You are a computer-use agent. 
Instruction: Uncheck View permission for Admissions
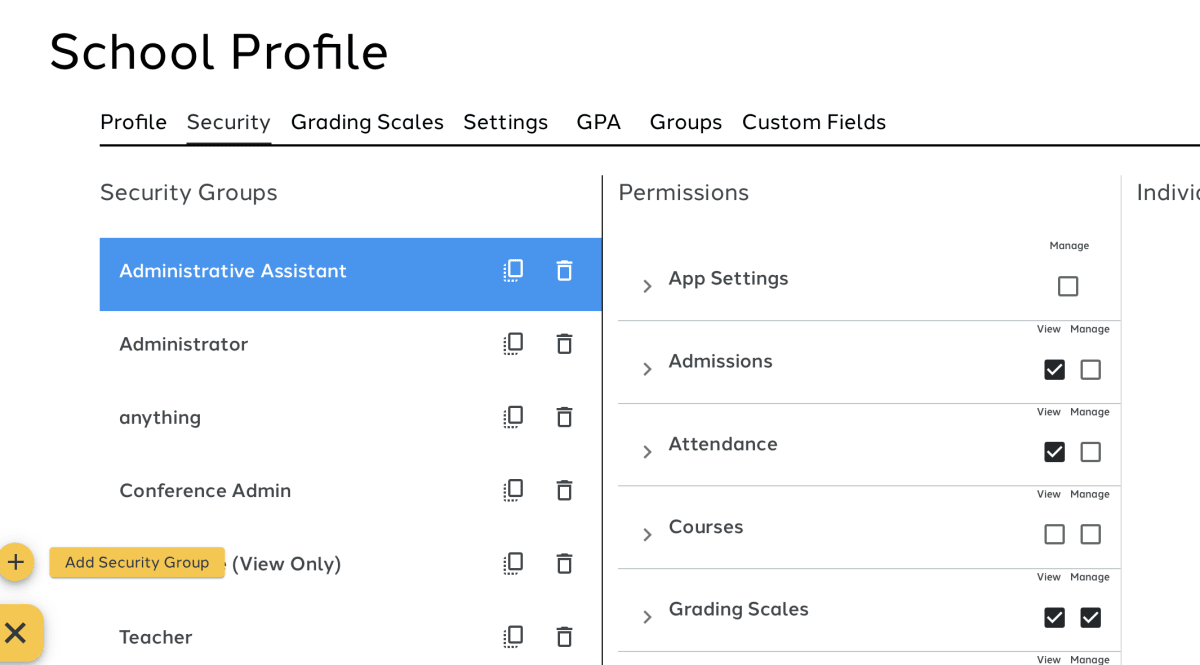[x=1054, y=370]
